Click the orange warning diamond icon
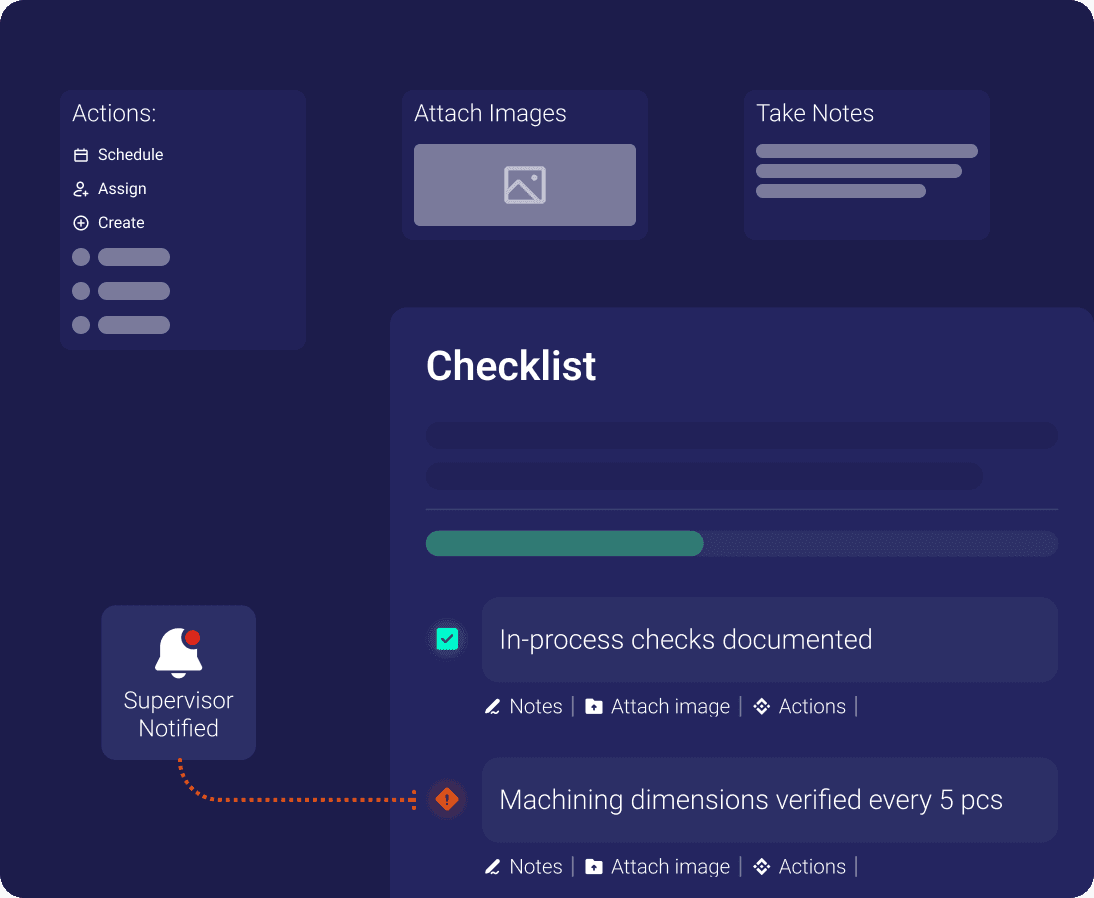This screenshot has width=1094, height=898. click(x=447, y=799)
